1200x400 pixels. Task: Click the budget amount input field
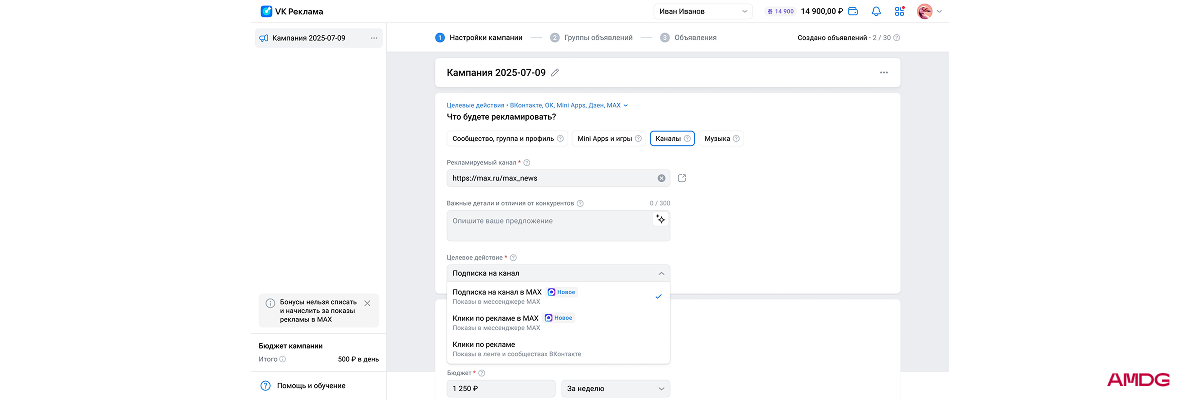pyautogui.click(x=501, y=389)
